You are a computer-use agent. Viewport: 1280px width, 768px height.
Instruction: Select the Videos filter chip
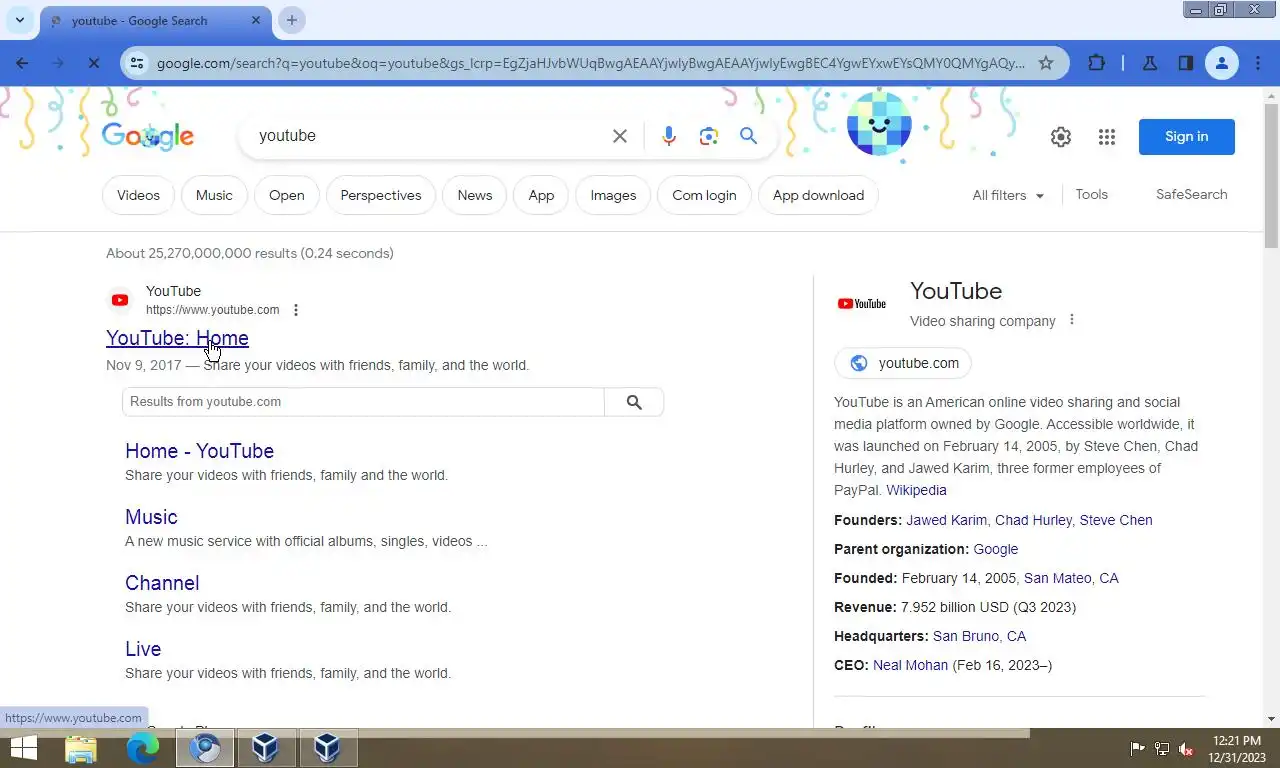(138, 195)
